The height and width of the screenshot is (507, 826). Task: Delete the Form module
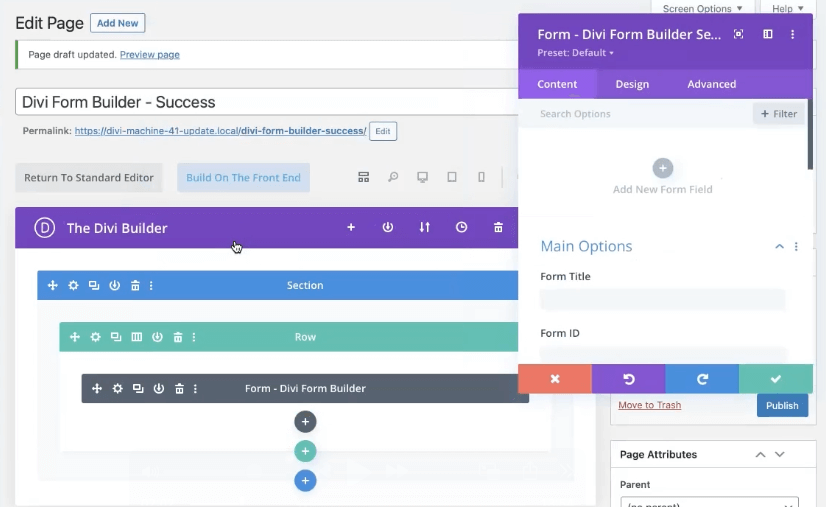(x=179, y=388)
